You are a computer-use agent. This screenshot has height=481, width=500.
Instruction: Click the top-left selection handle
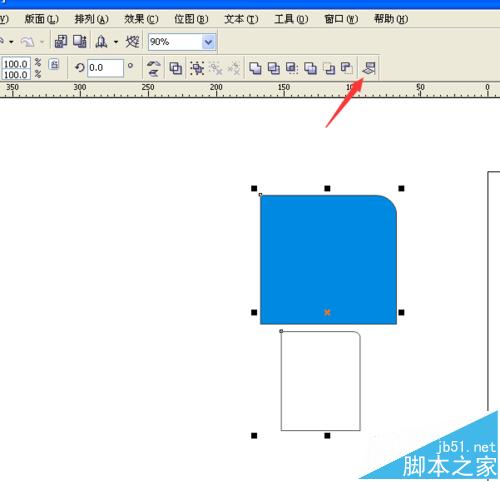click(x=254, y=189)
